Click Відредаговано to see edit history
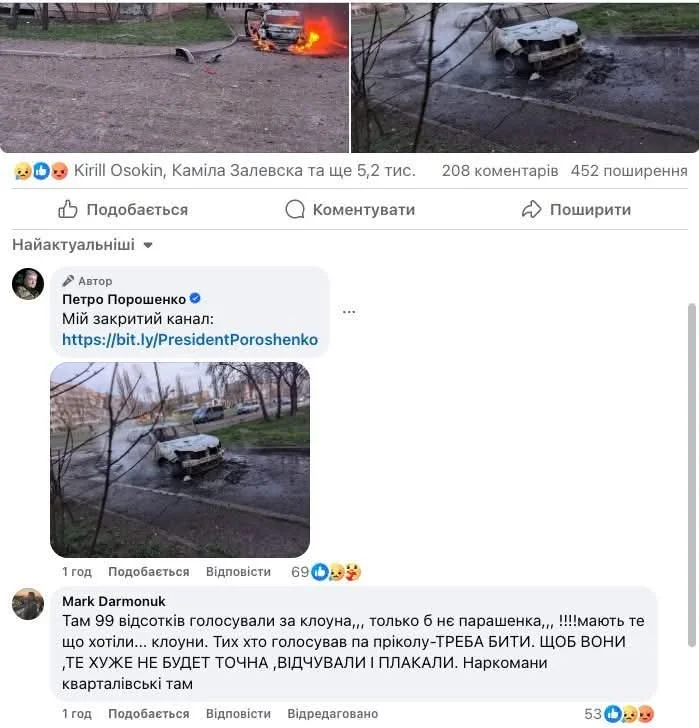 [x=332, y=714]
